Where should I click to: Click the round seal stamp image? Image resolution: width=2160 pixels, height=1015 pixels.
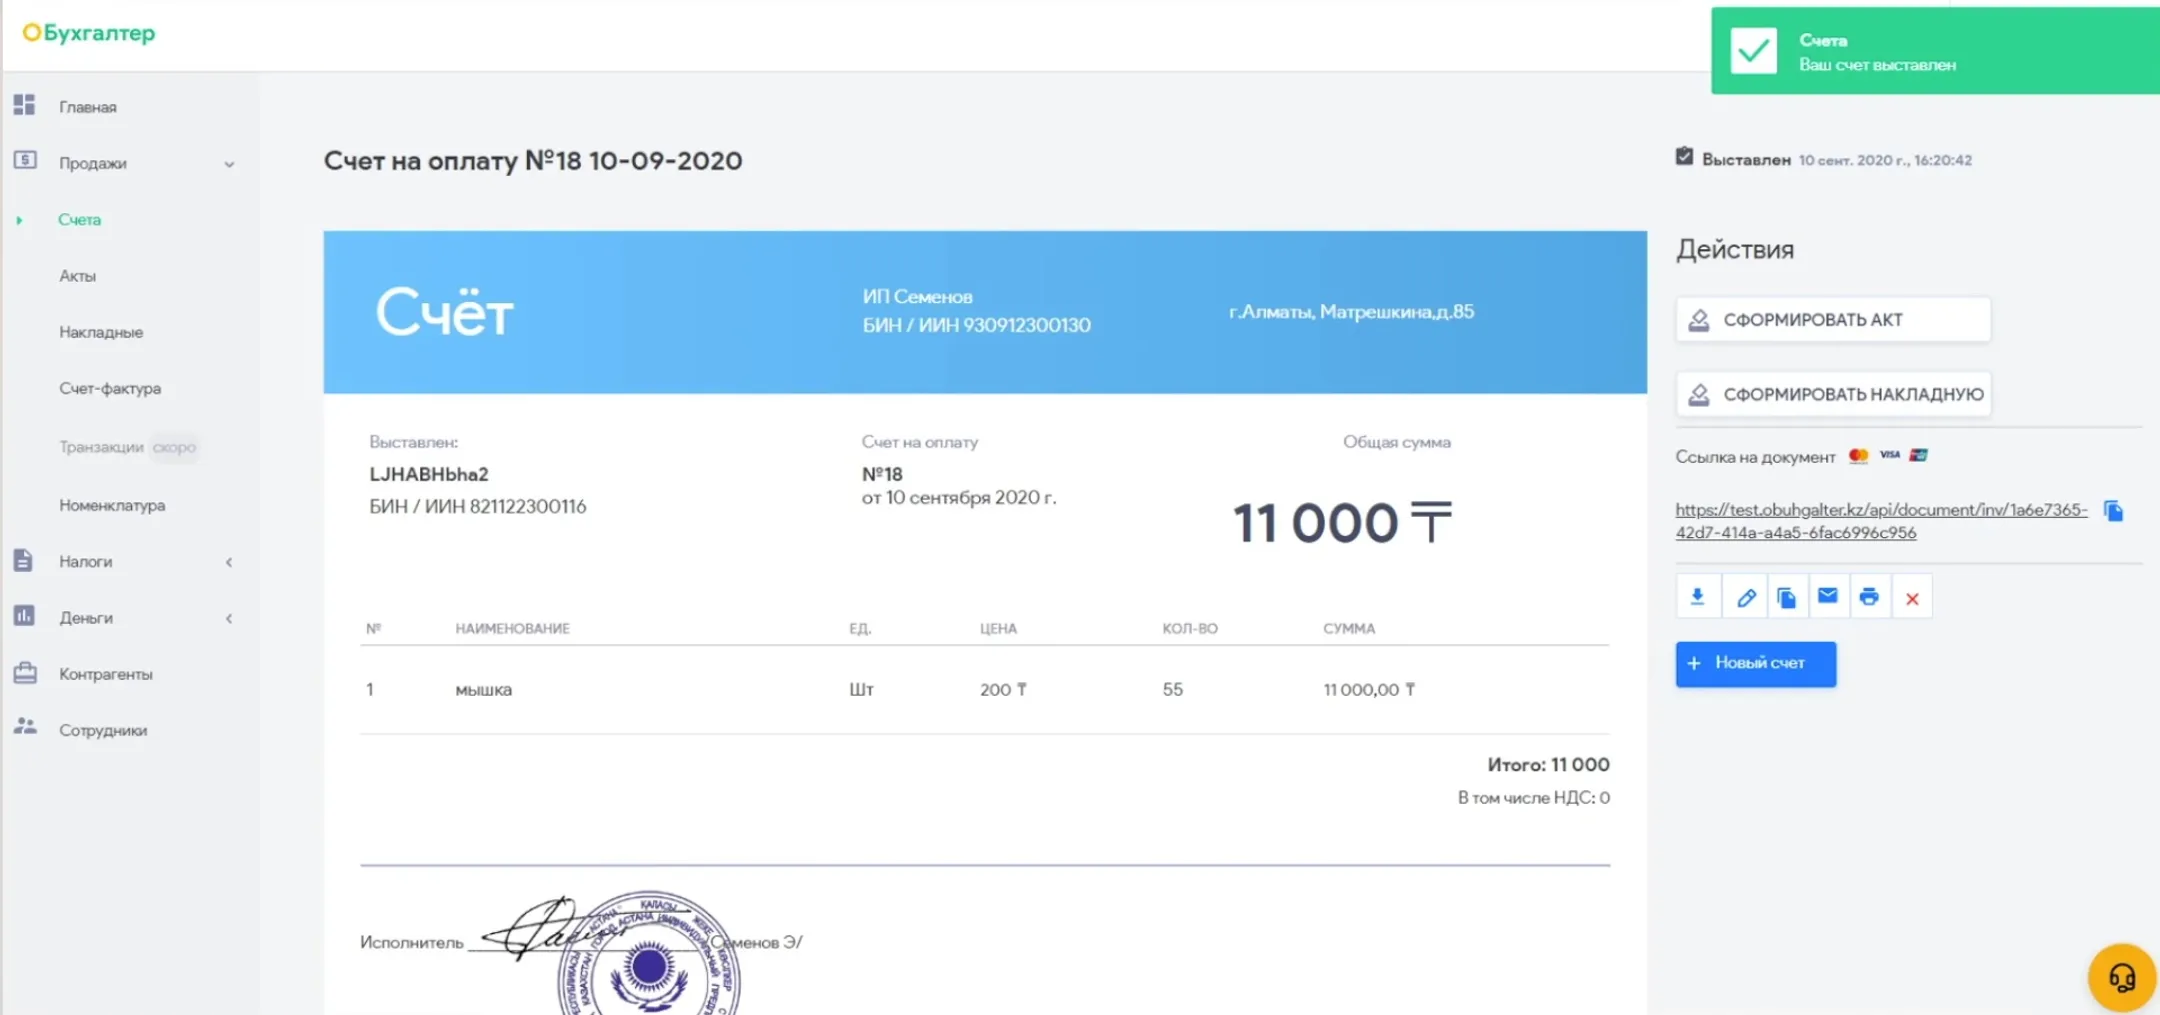tap(649, 955)
